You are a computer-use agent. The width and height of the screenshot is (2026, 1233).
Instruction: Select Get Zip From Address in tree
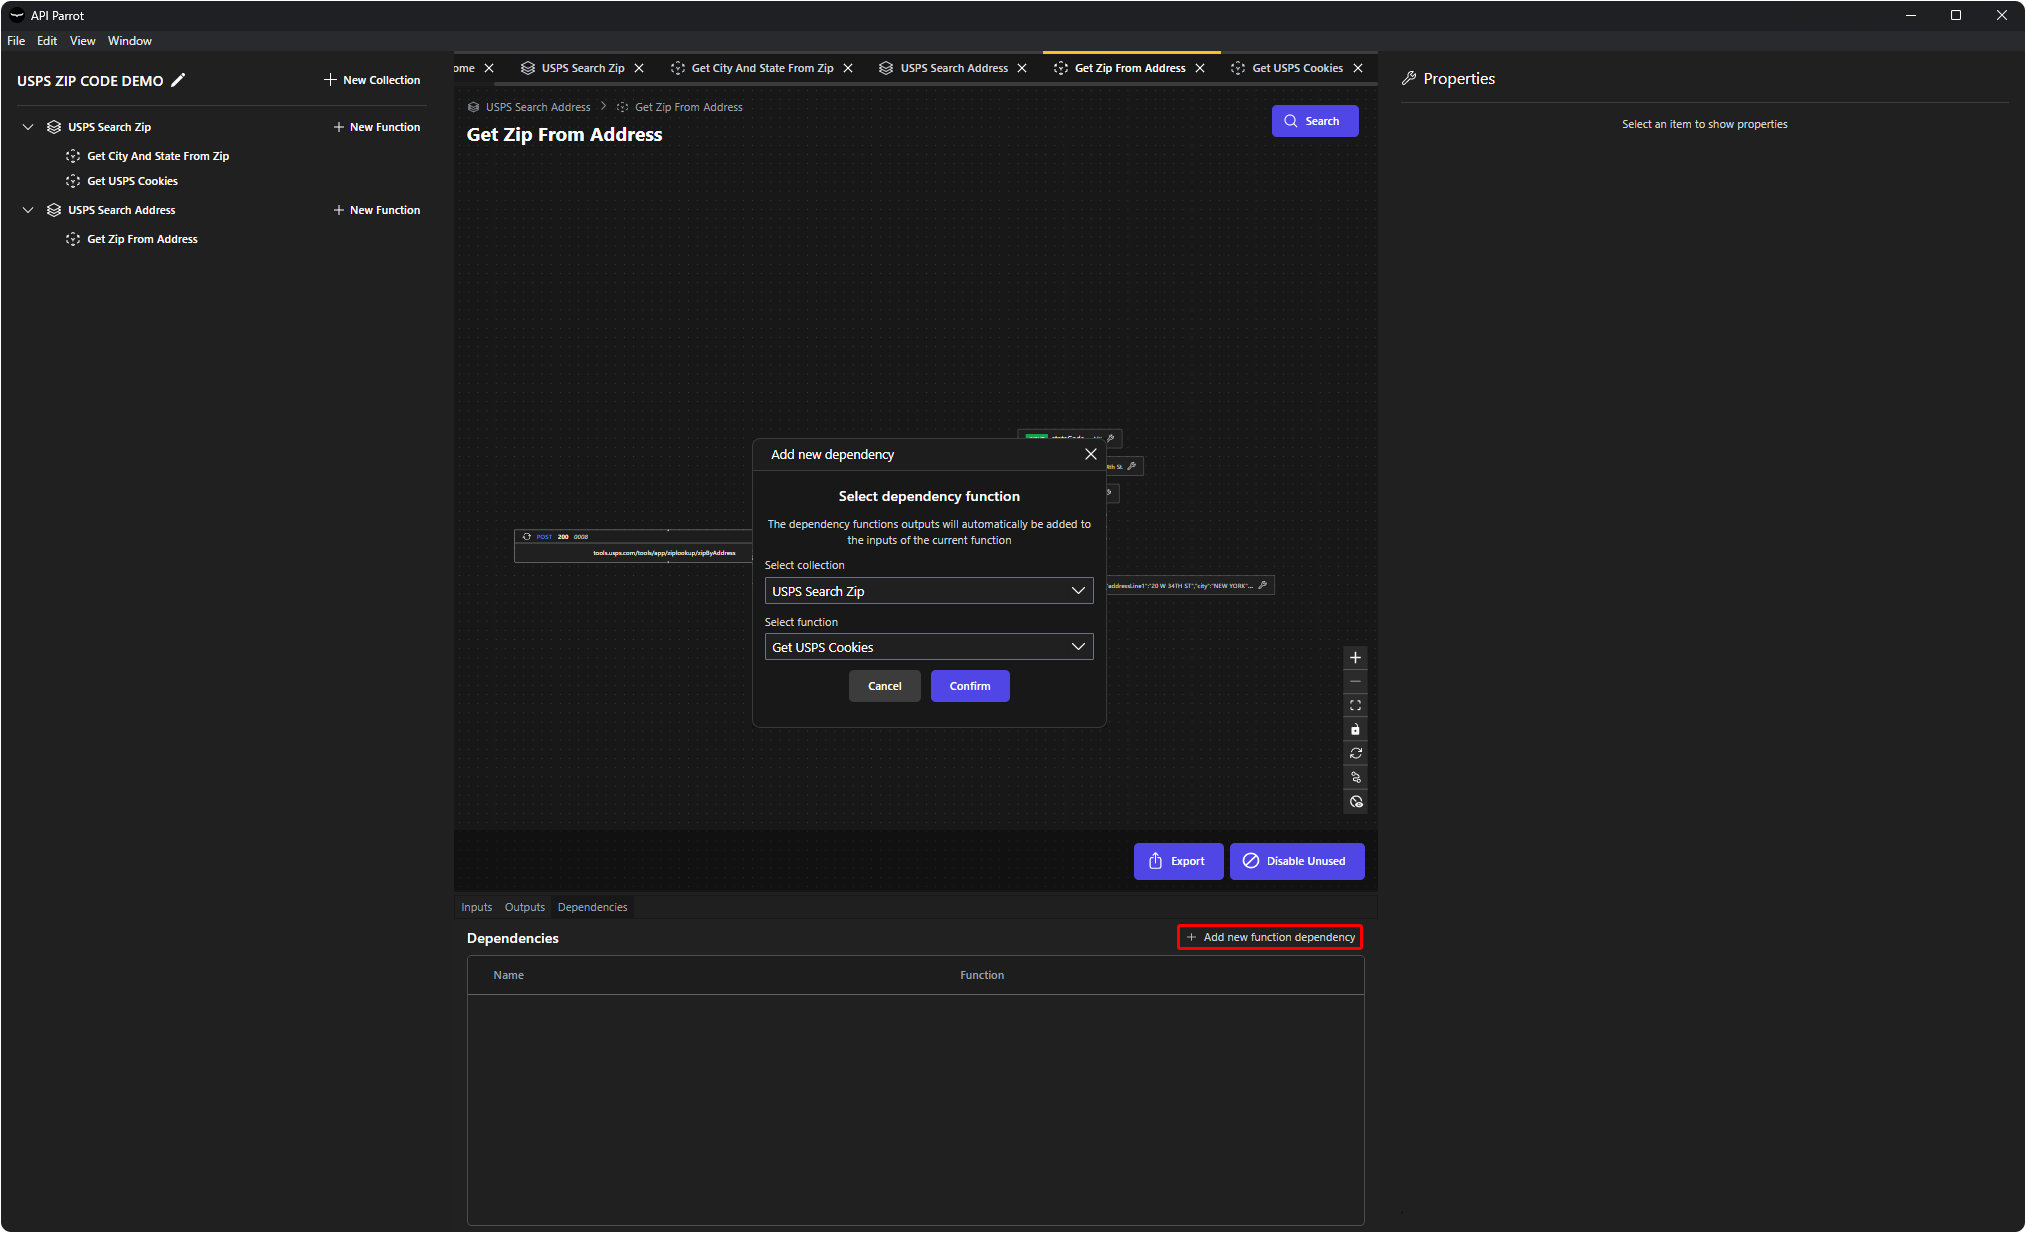pos(142,239)
